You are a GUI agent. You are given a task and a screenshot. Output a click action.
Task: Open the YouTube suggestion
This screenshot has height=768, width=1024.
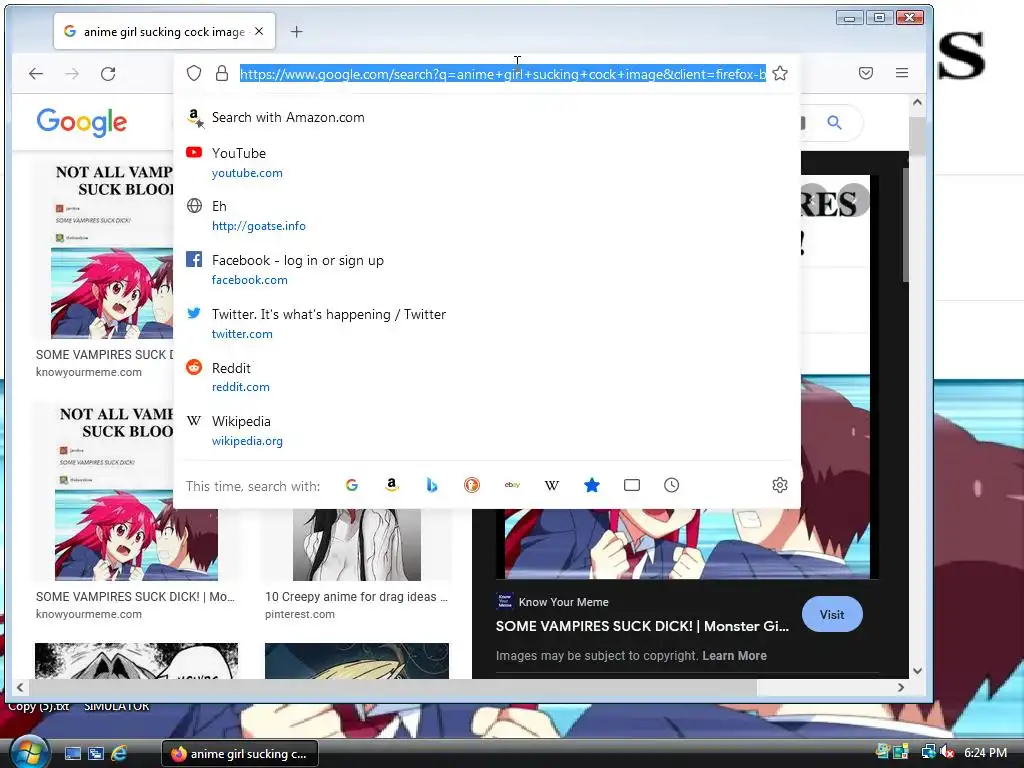[x=487, y=163]
